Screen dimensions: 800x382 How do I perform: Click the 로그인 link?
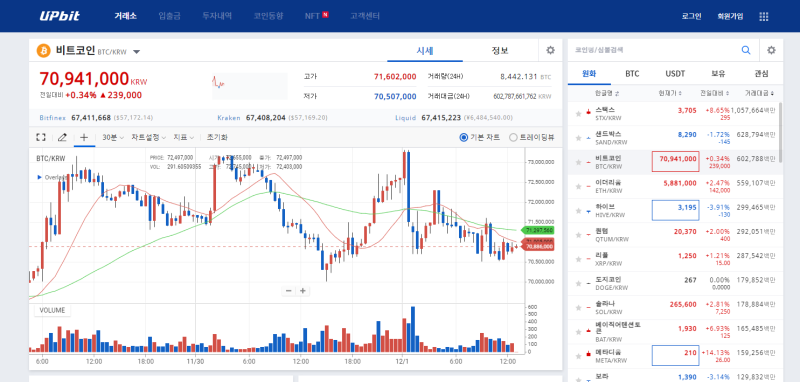tap(691, 16)
